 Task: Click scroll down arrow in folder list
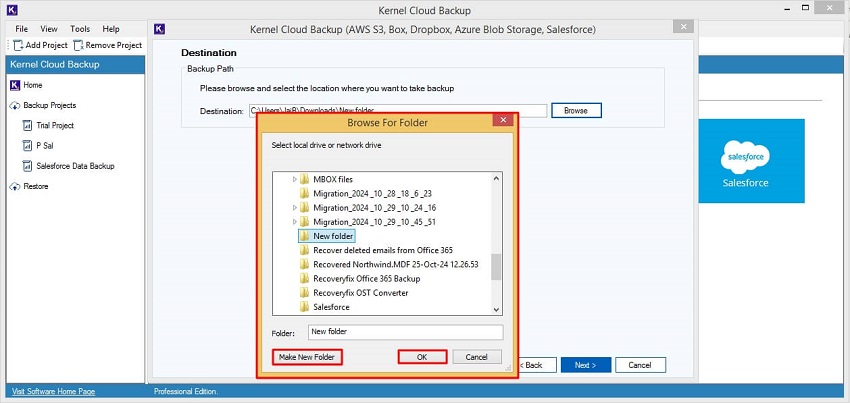(x=496, y=309)
